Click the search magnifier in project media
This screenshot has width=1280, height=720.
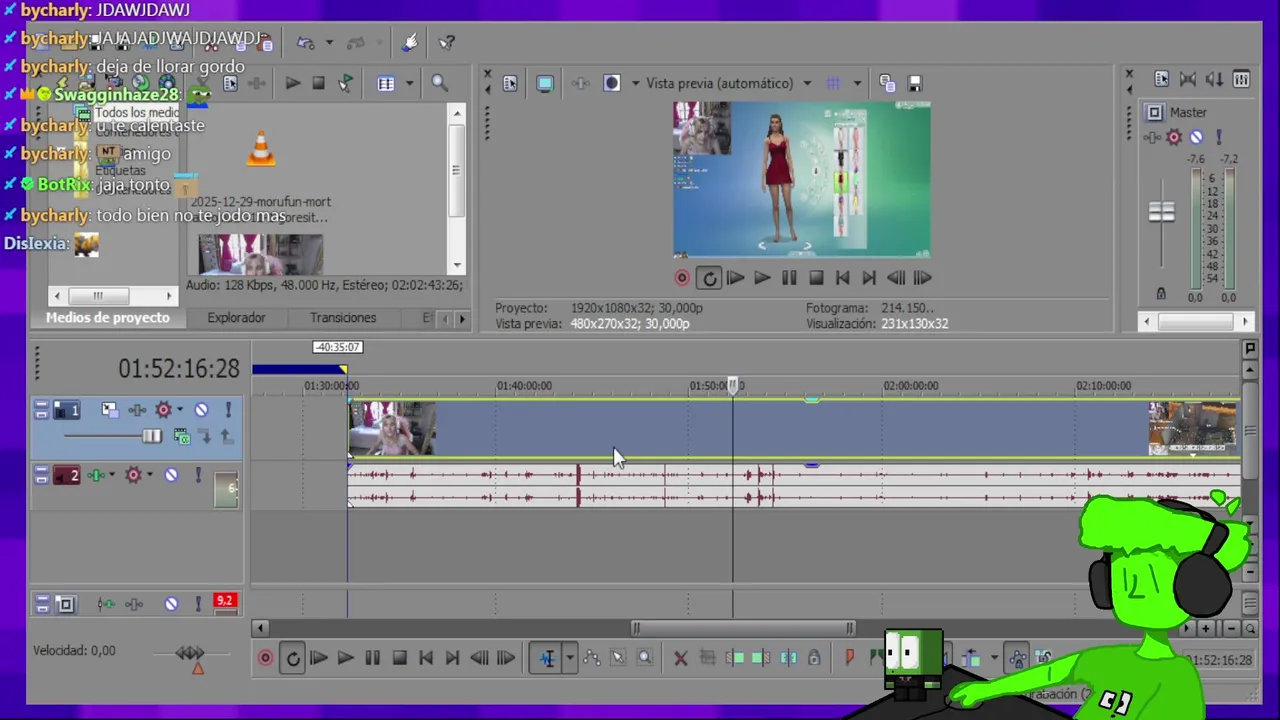(x=439, y=84)
